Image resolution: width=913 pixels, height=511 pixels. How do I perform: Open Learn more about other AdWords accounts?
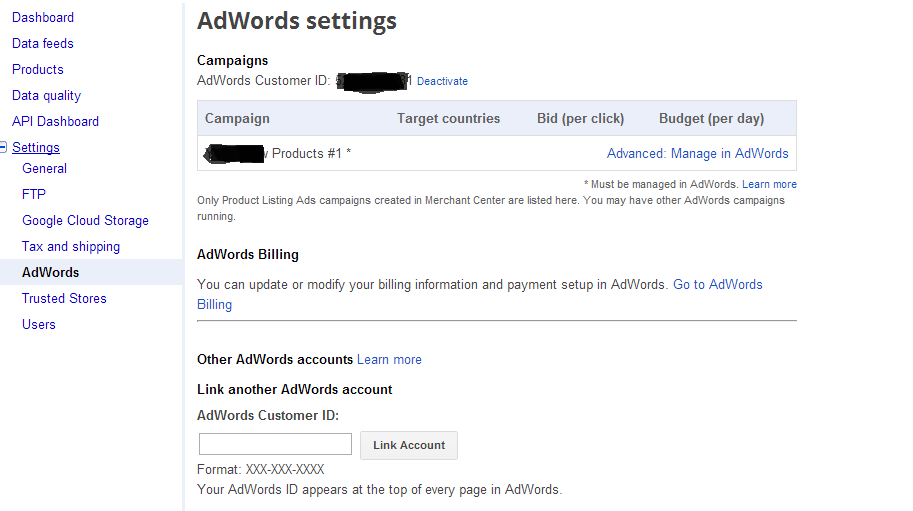pos(389,360)
